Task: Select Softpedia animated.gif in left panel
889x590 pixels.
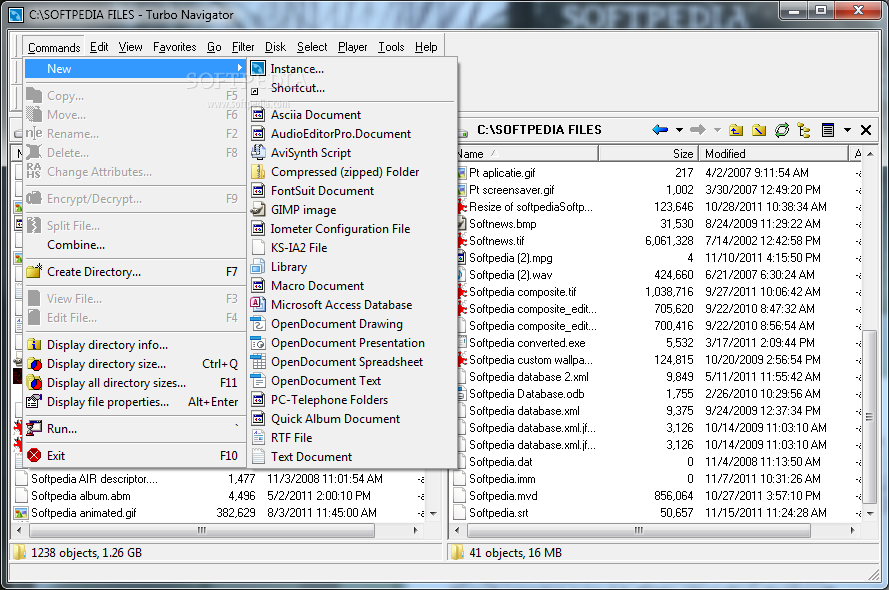Action: click(83, 513)
